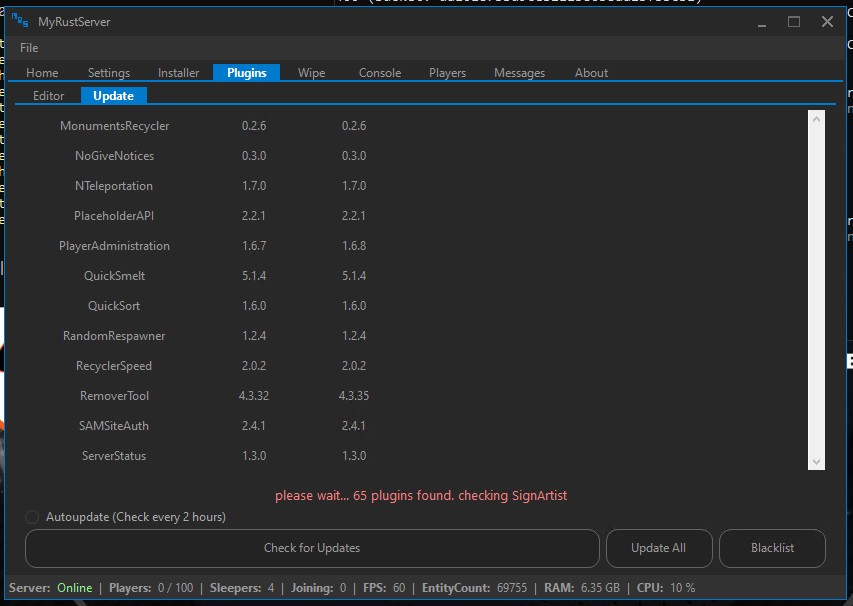The height and width of the screenshot is (606, 853).
Task: Select the RemoverTool plugin row
Action: (114, 396)
